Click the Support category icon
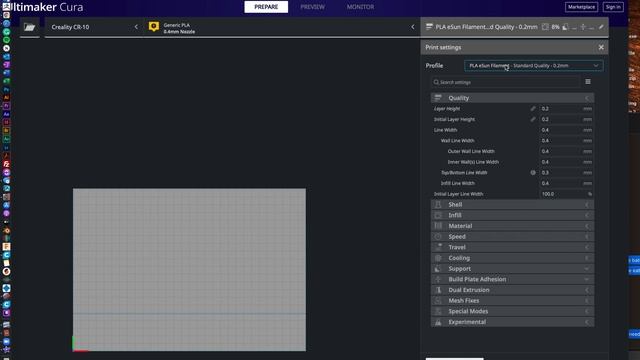The height and width of the screenshot is (360, 640). pyautogui.click(x=438, y=269)
